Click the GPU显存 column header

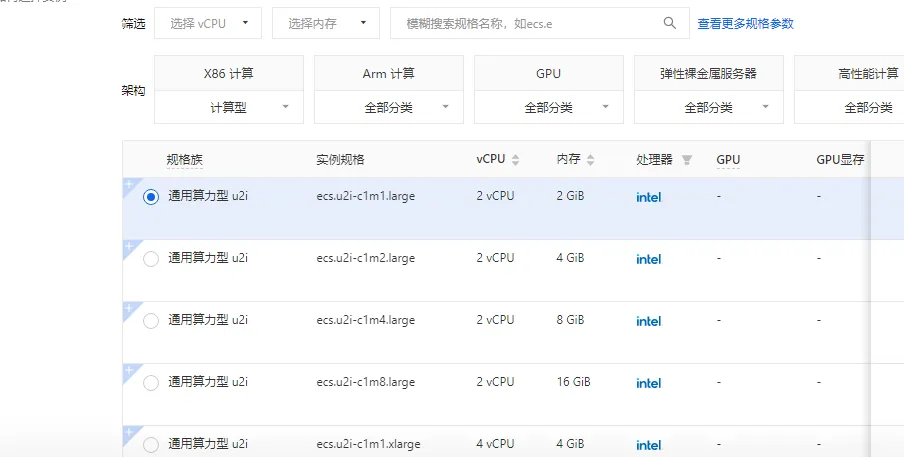point(840,160)
